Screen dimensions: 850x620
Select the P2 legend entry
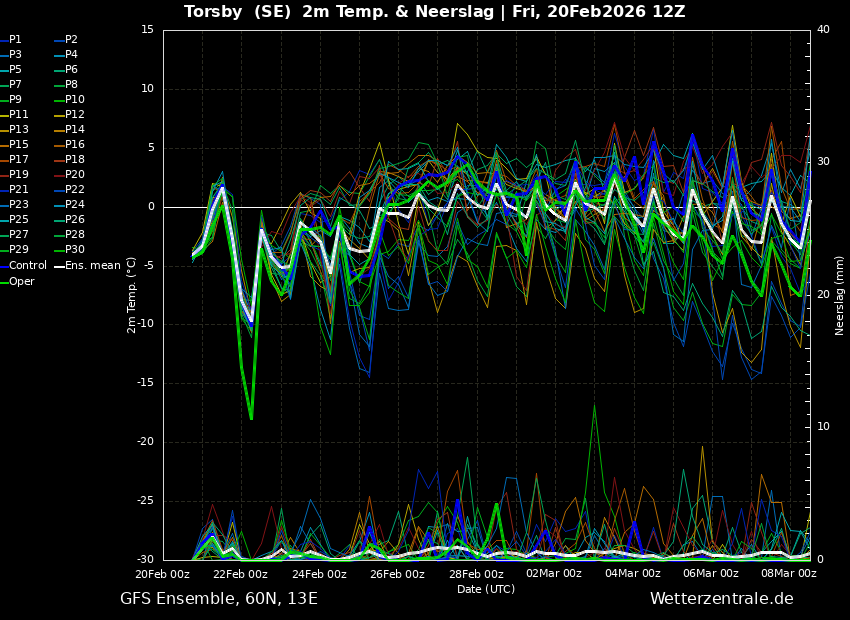71,40
